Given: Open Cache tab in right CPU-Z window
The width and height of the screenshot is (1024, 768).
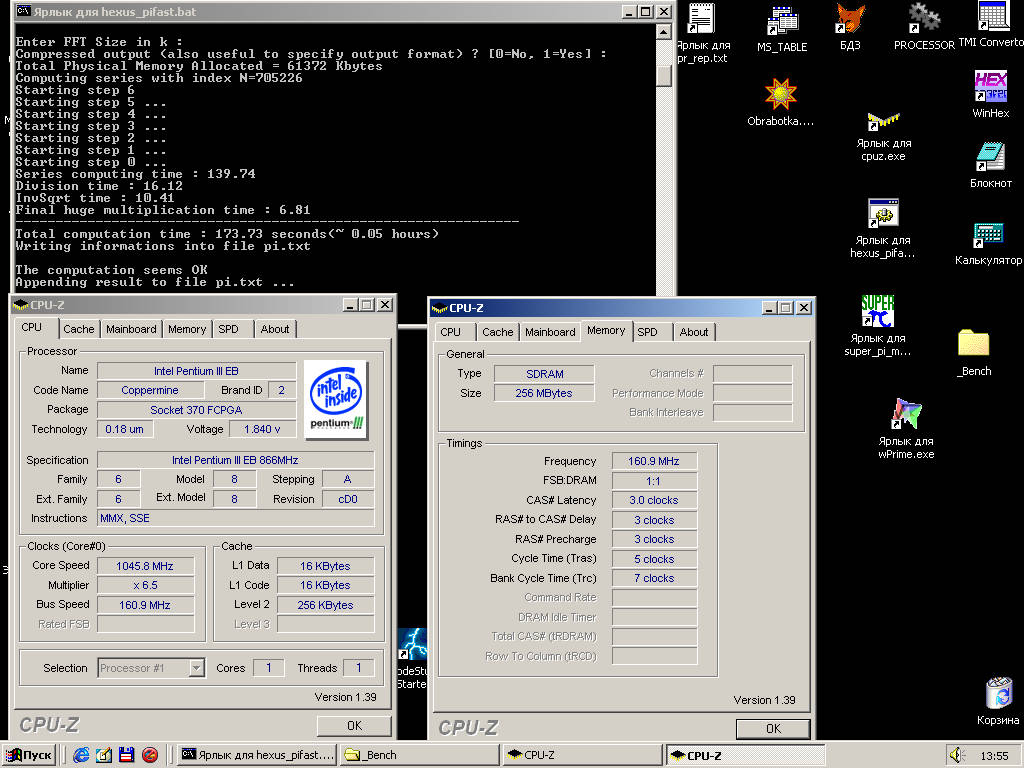Looking at the screenshot, I should (498, 332).
